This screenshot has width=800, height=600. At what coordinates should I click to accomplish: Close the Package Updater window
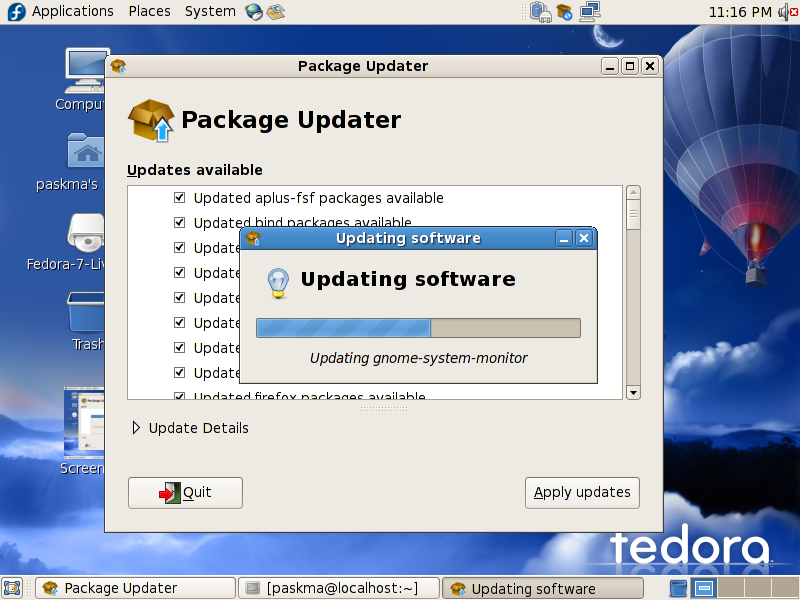click(650, 66)
